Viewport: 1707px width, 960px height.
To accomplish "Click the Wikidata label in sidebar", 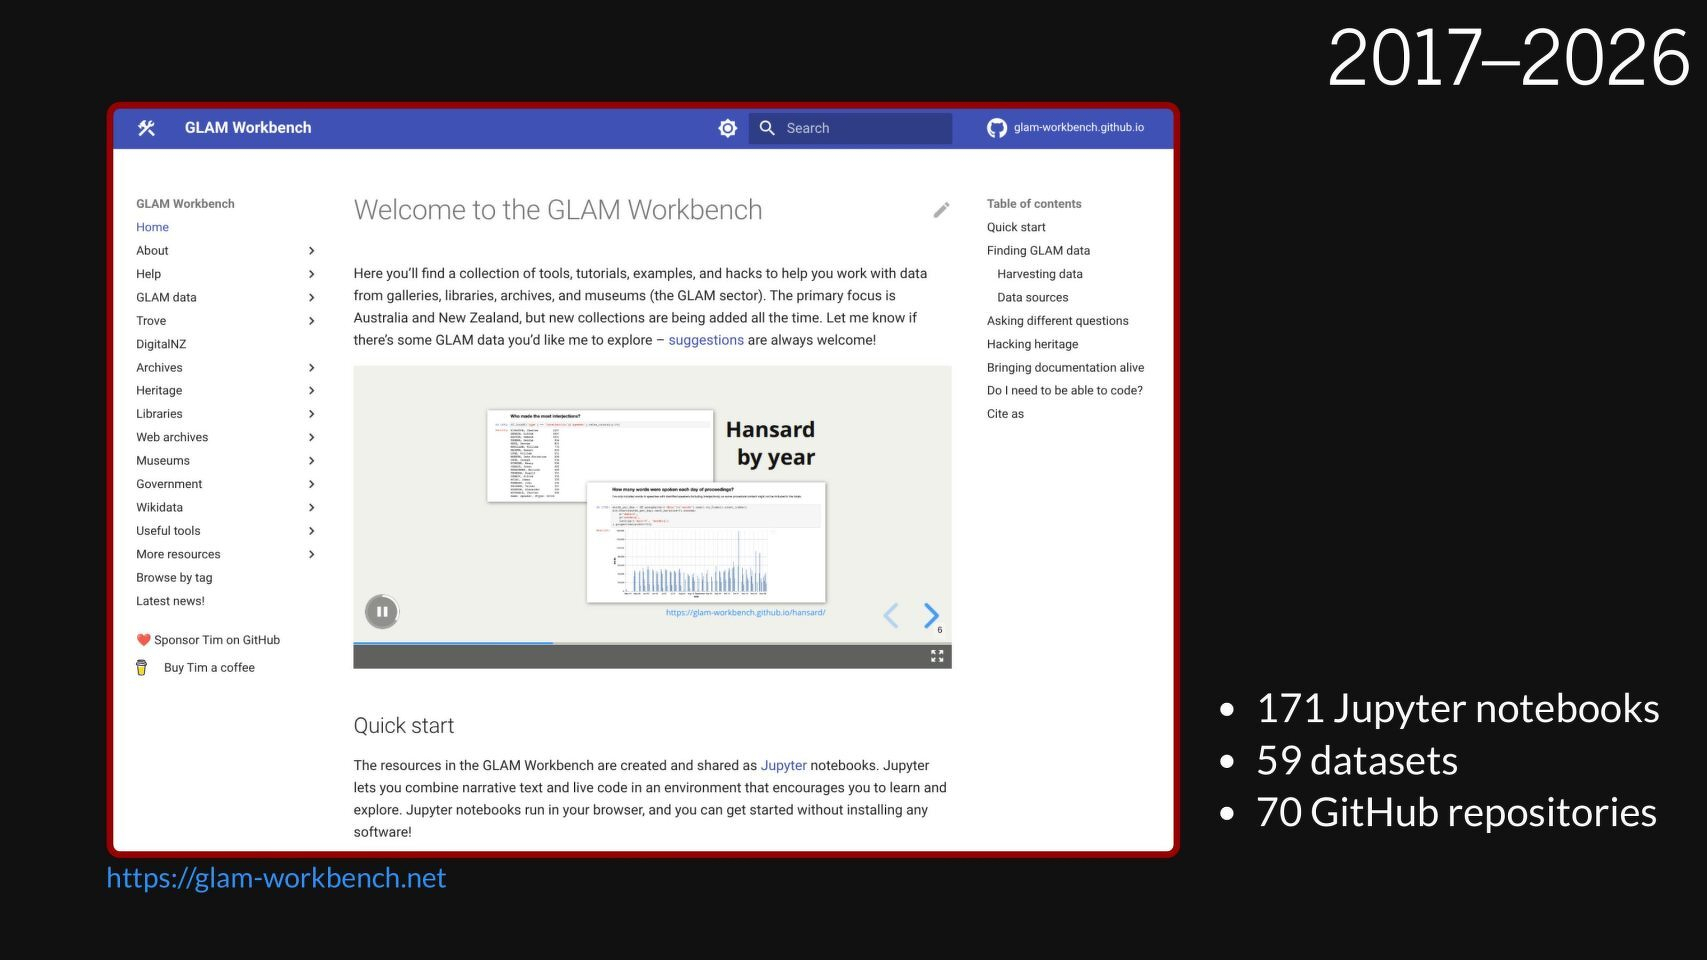I will [x=159, y=508].
